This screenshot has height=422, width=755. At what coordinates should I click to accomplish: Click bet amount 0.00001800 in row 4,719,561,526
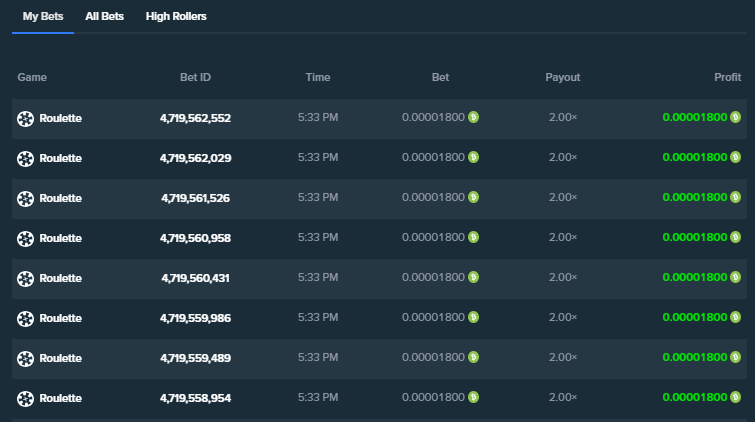433,197
